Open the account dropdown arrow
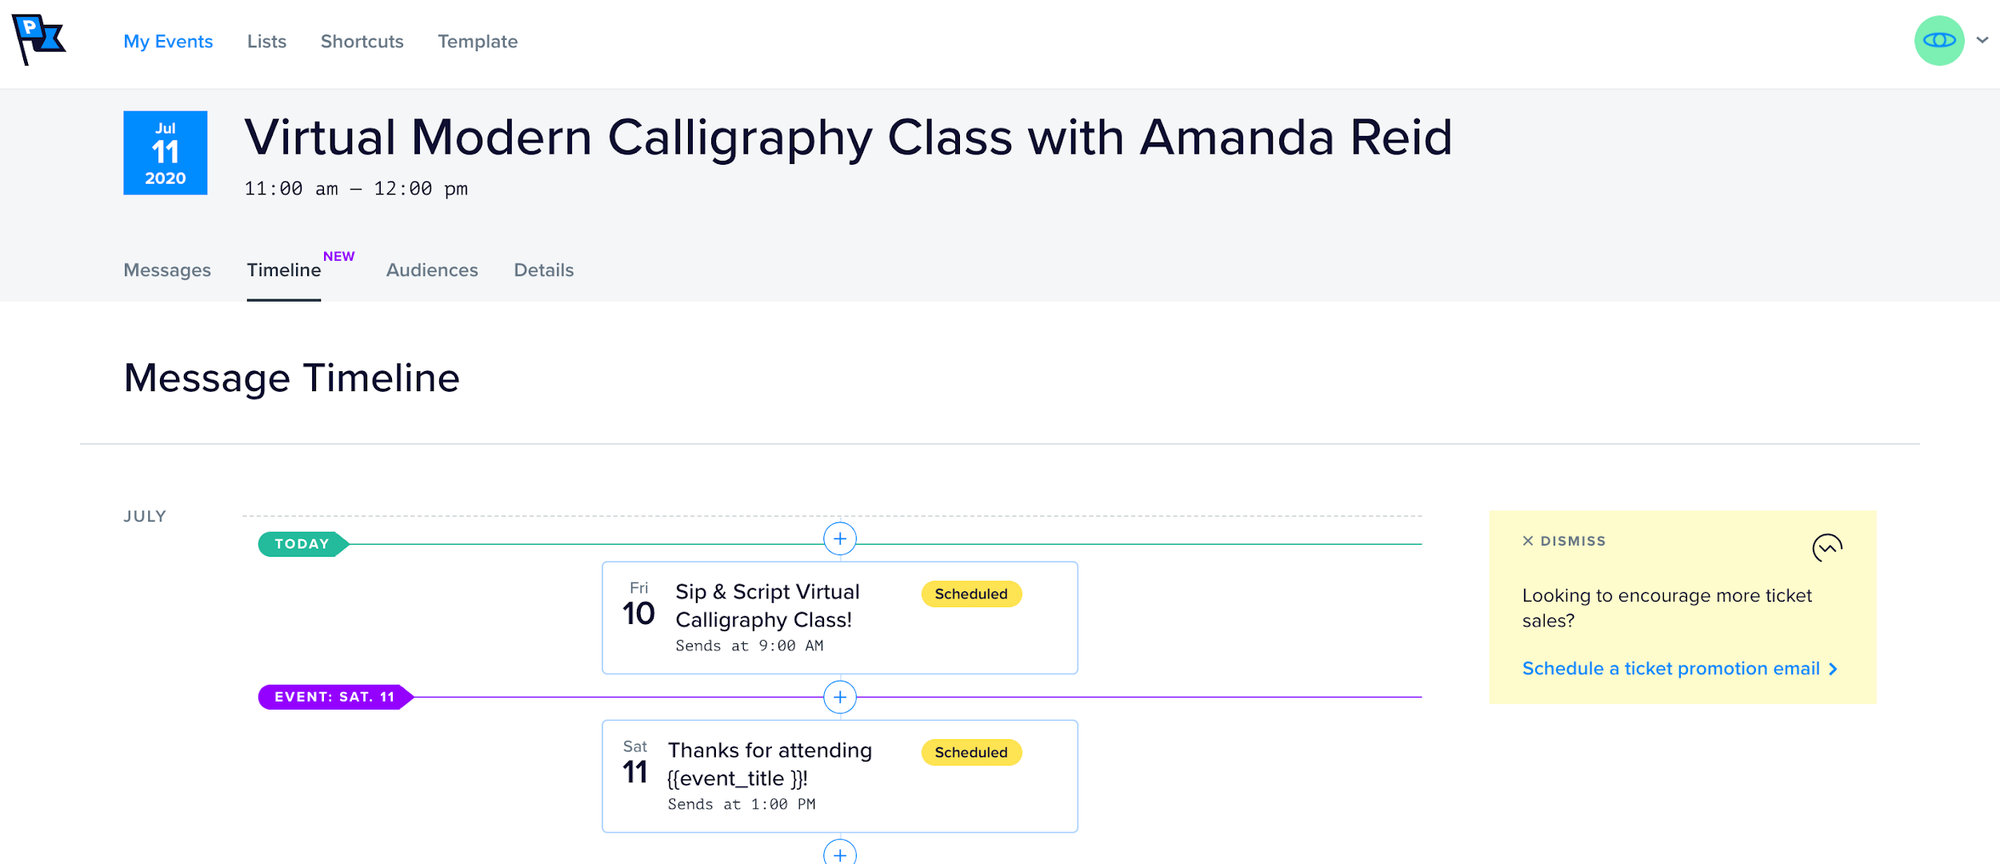 click(x=1982, y=41)
